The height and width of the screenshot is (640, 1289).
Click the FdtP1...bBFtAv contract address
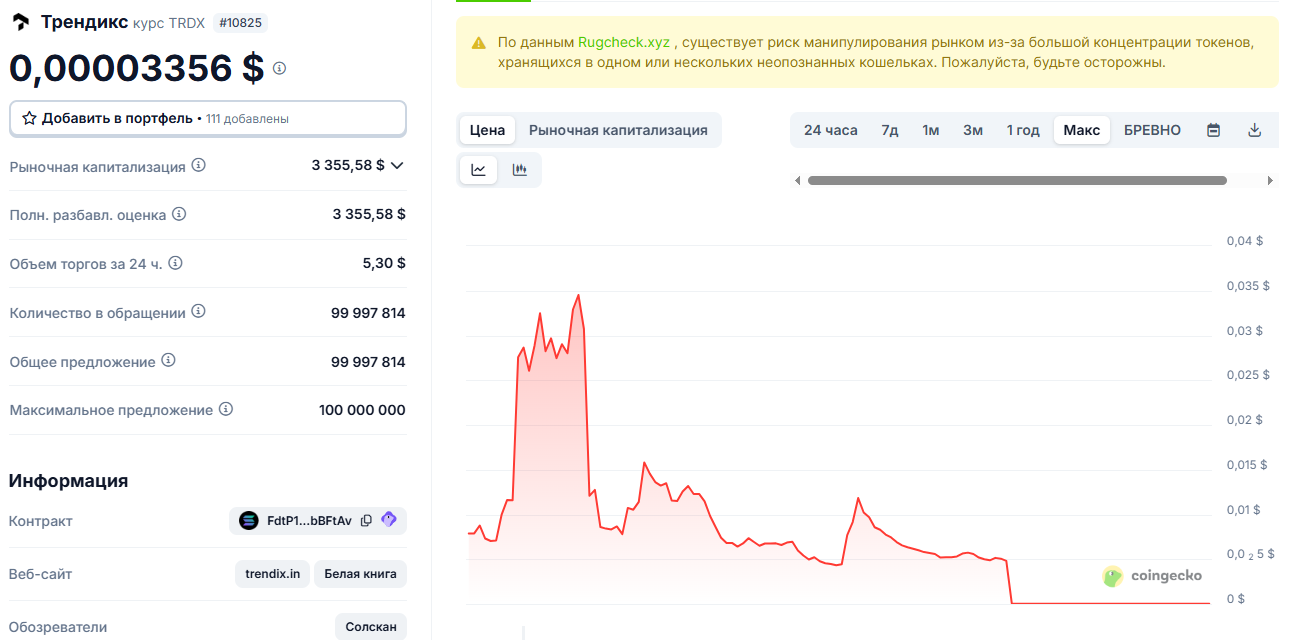pos(309,520)
